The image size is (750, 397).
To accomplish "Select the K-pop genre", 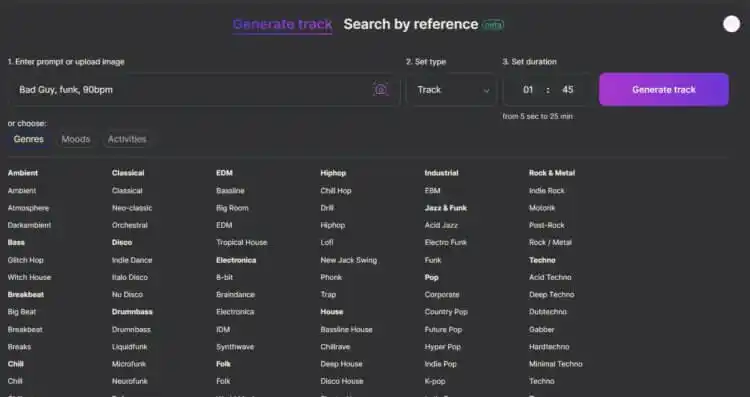I will [x=435, y=381].
